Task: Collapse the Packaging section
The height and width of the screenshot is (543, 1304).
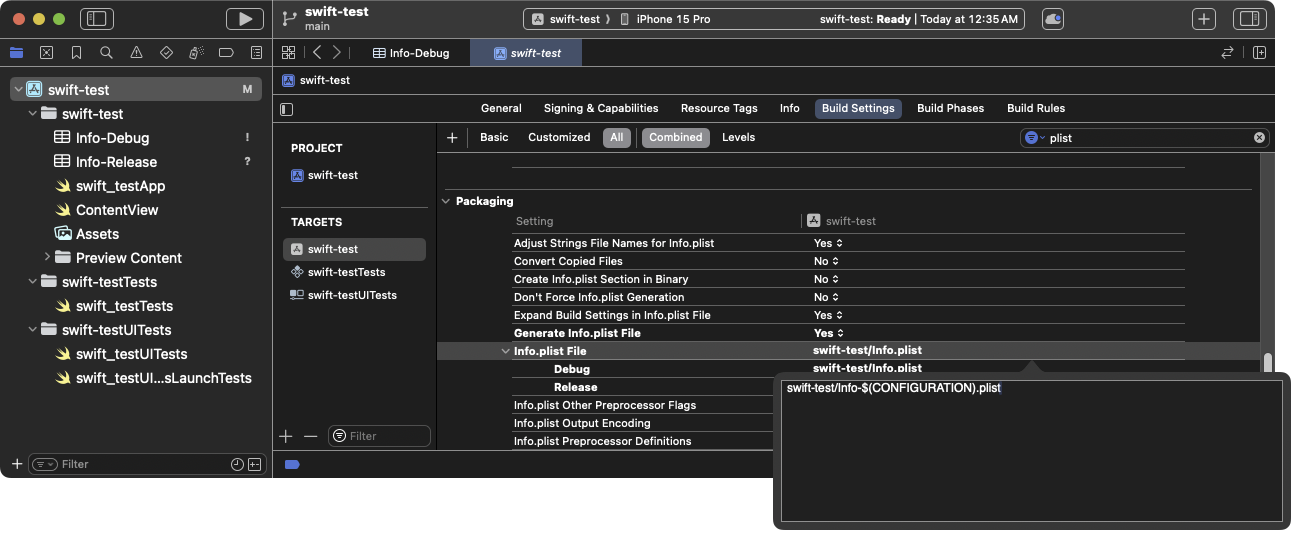Action: coord(446,201)
